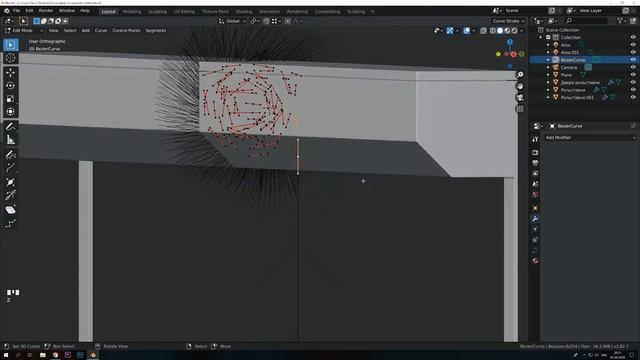Choose the Scale tool
The height and width of the screenshot is (360, 640).
[11, 98]
